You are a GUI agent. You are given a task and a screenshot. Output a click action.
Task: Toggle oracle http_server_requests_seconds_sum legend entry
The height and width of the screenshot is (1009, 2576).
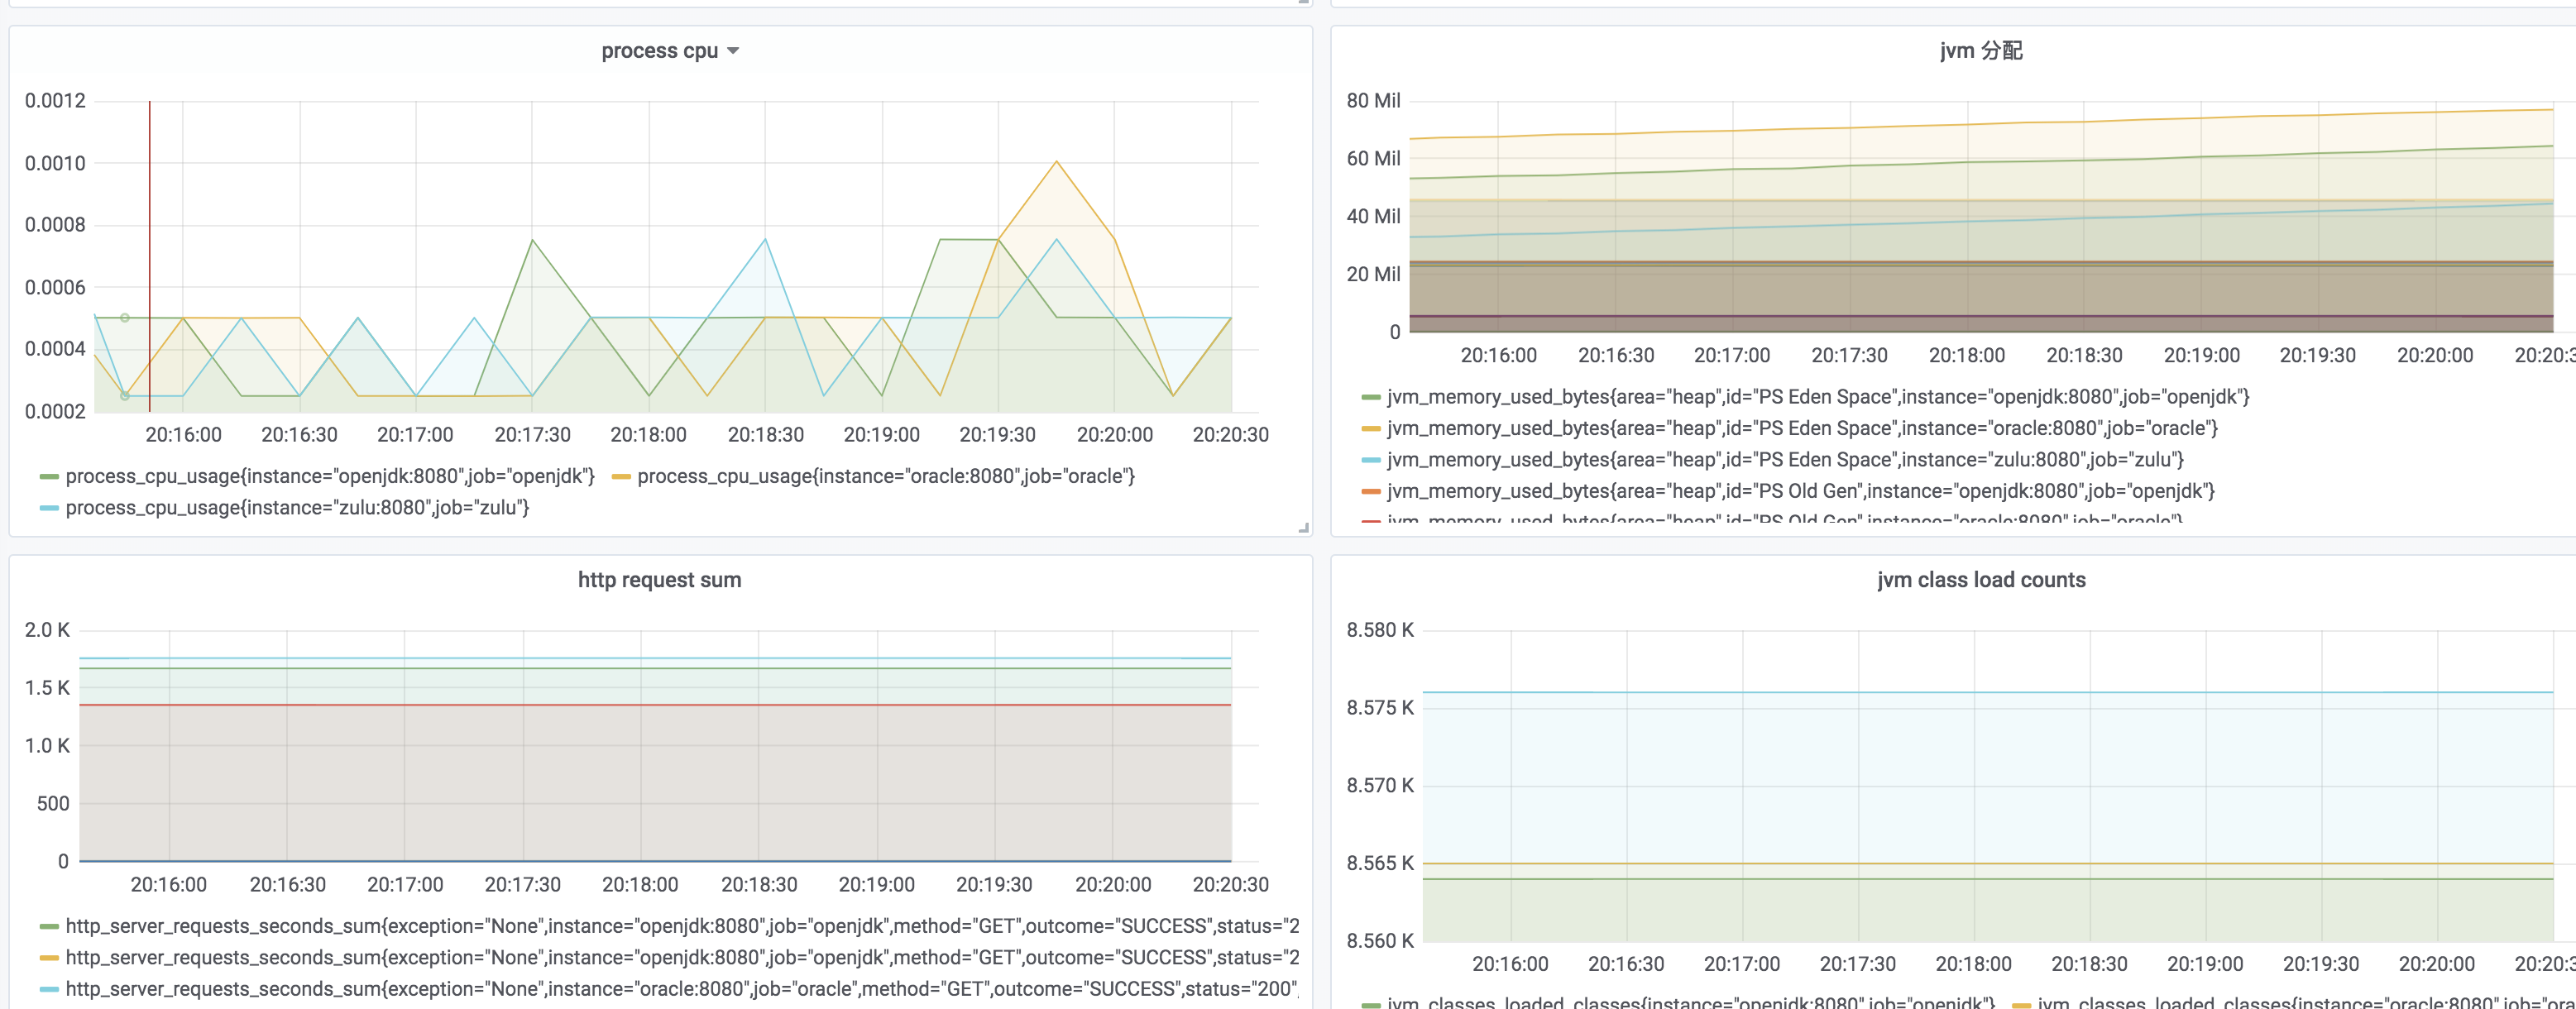[682, 989]
